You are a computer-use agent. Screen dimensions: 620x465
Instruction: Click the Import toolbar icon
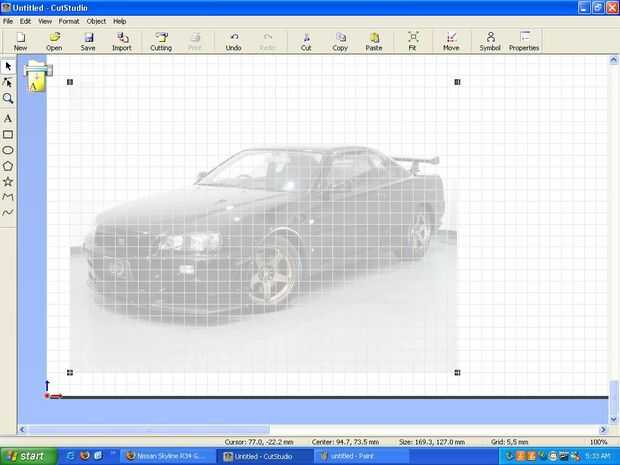pyautogui.click(x=122, y=41)
